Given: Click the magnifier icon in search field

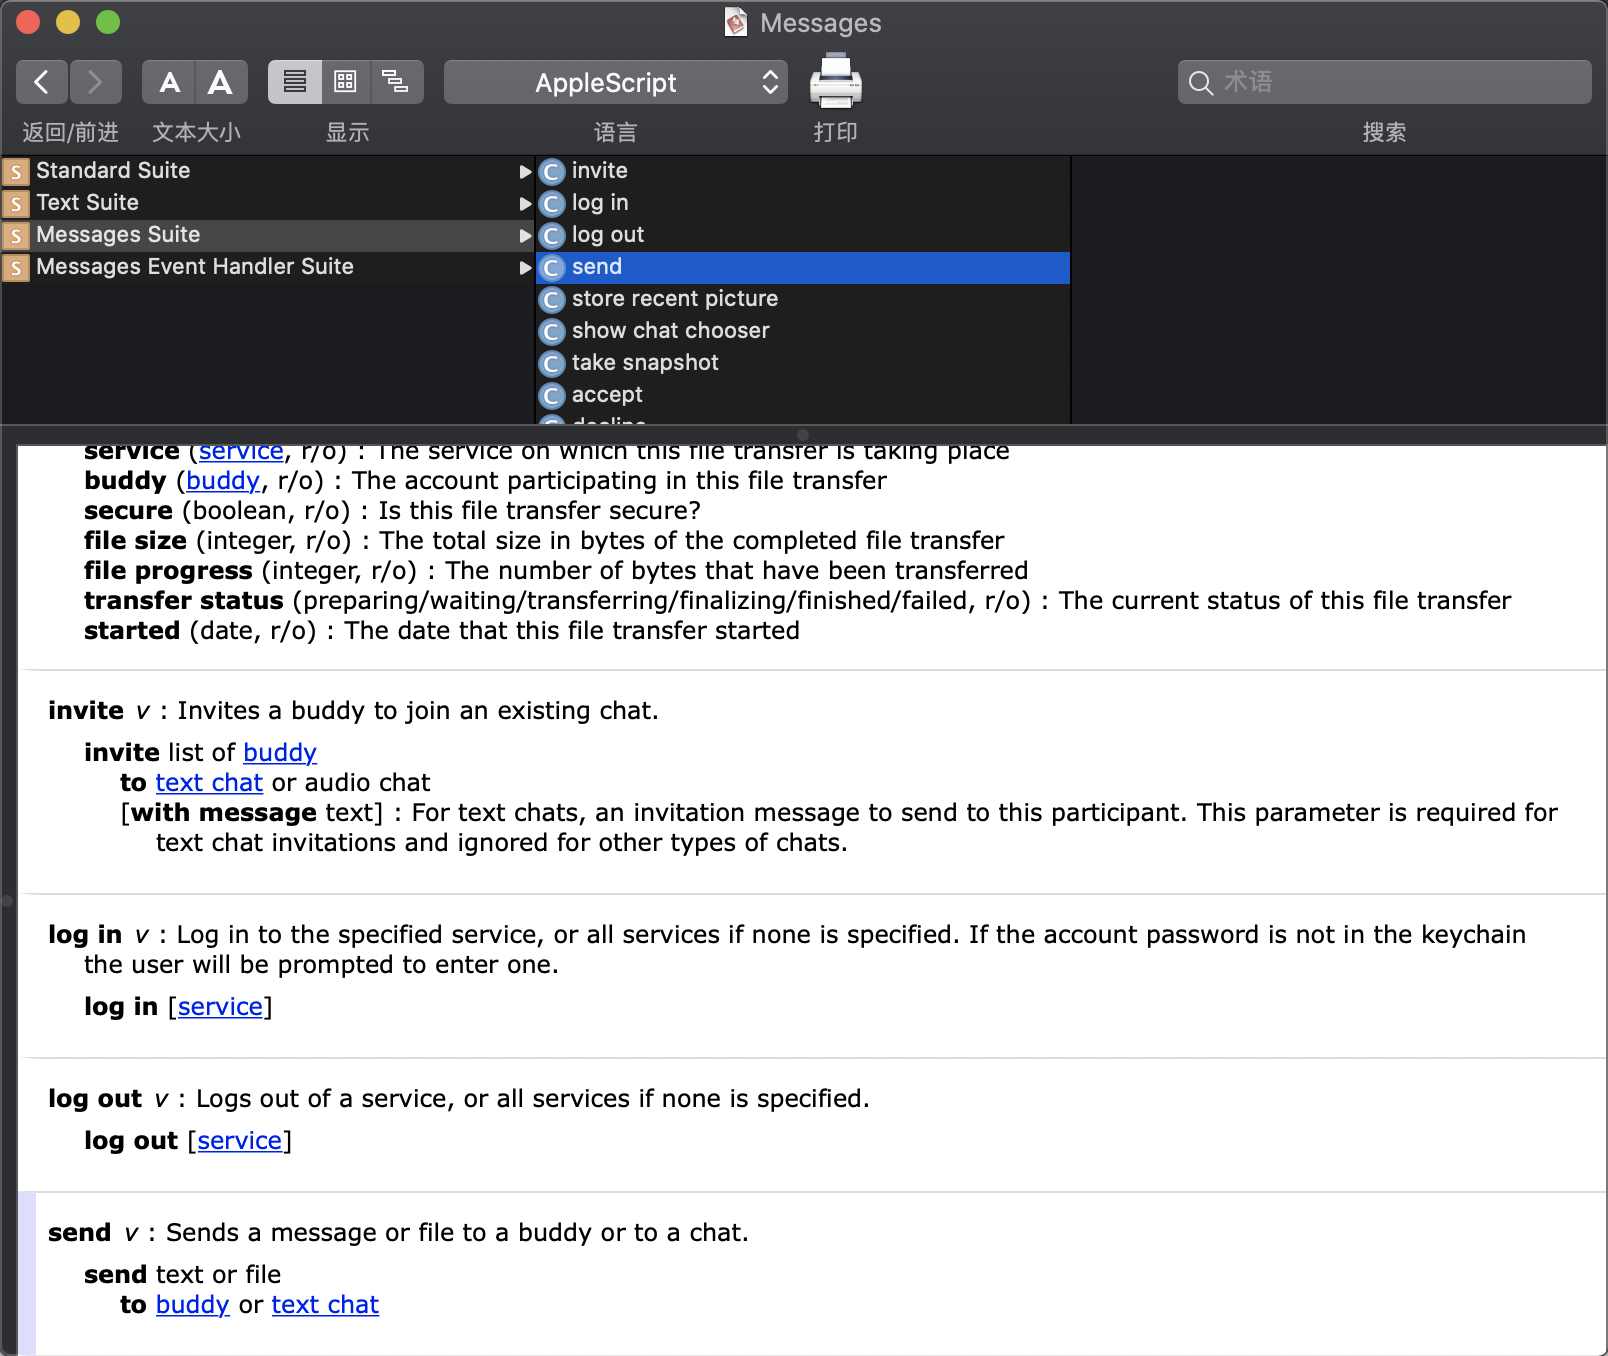Looking at the screenshot, I should (1201, 83).
